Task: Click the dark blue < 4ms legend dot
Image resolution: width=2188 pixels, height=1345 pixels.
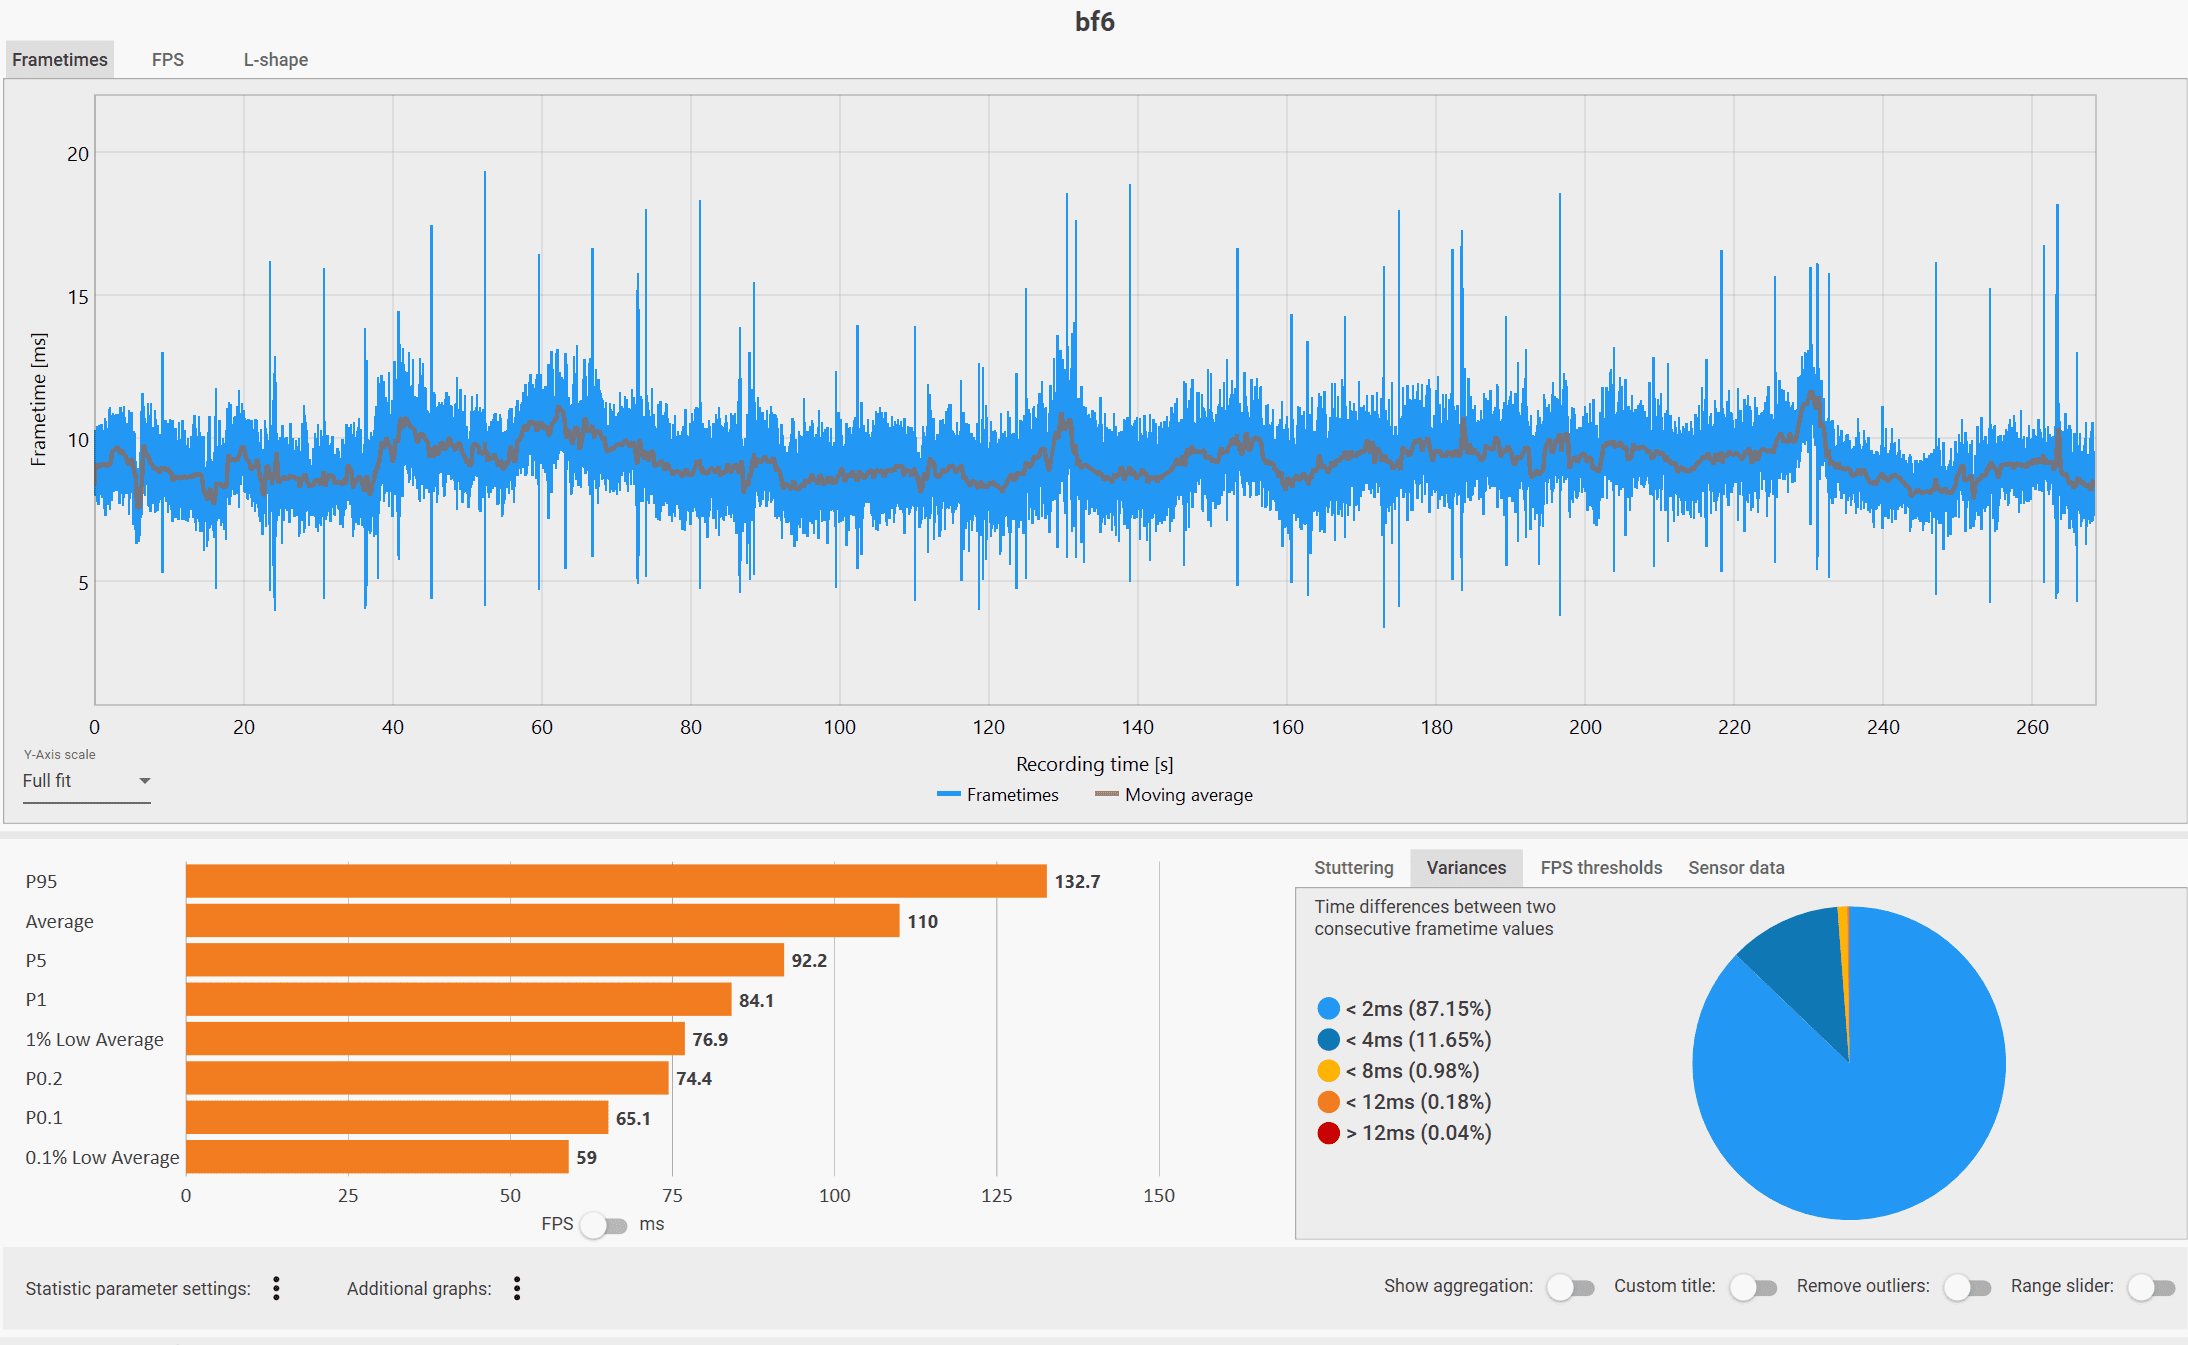Action: (1328, 1039)
